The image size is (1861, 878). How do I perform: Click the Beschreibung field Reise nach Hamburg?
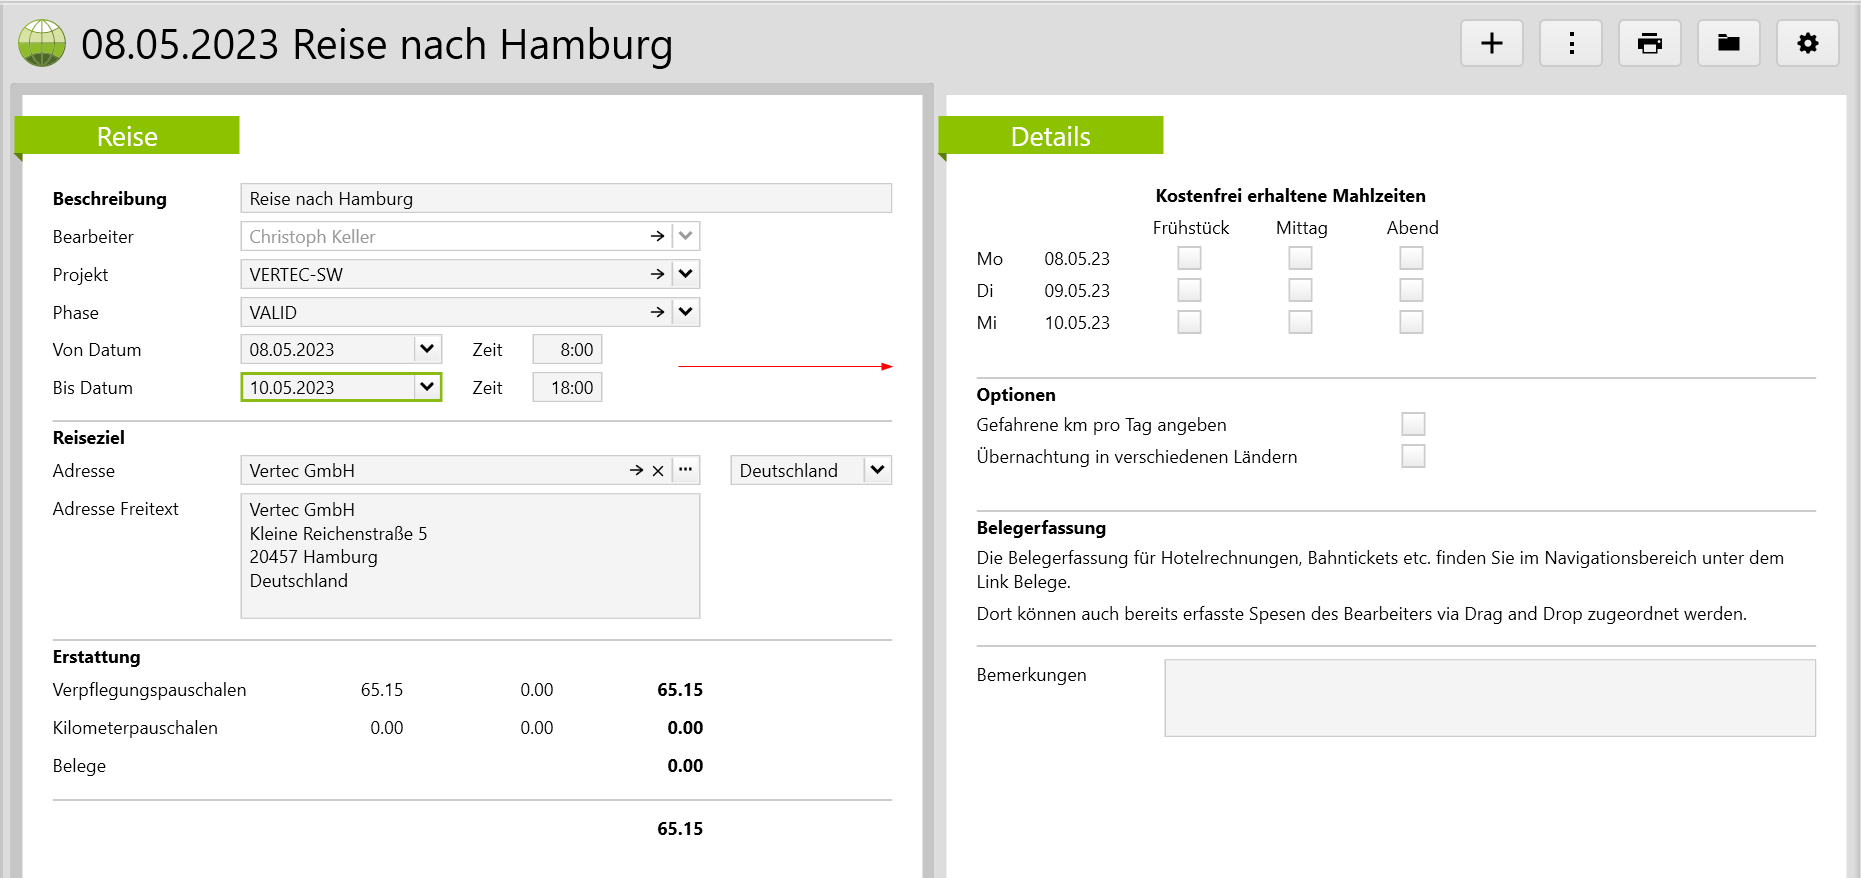(x=565, y=198)
